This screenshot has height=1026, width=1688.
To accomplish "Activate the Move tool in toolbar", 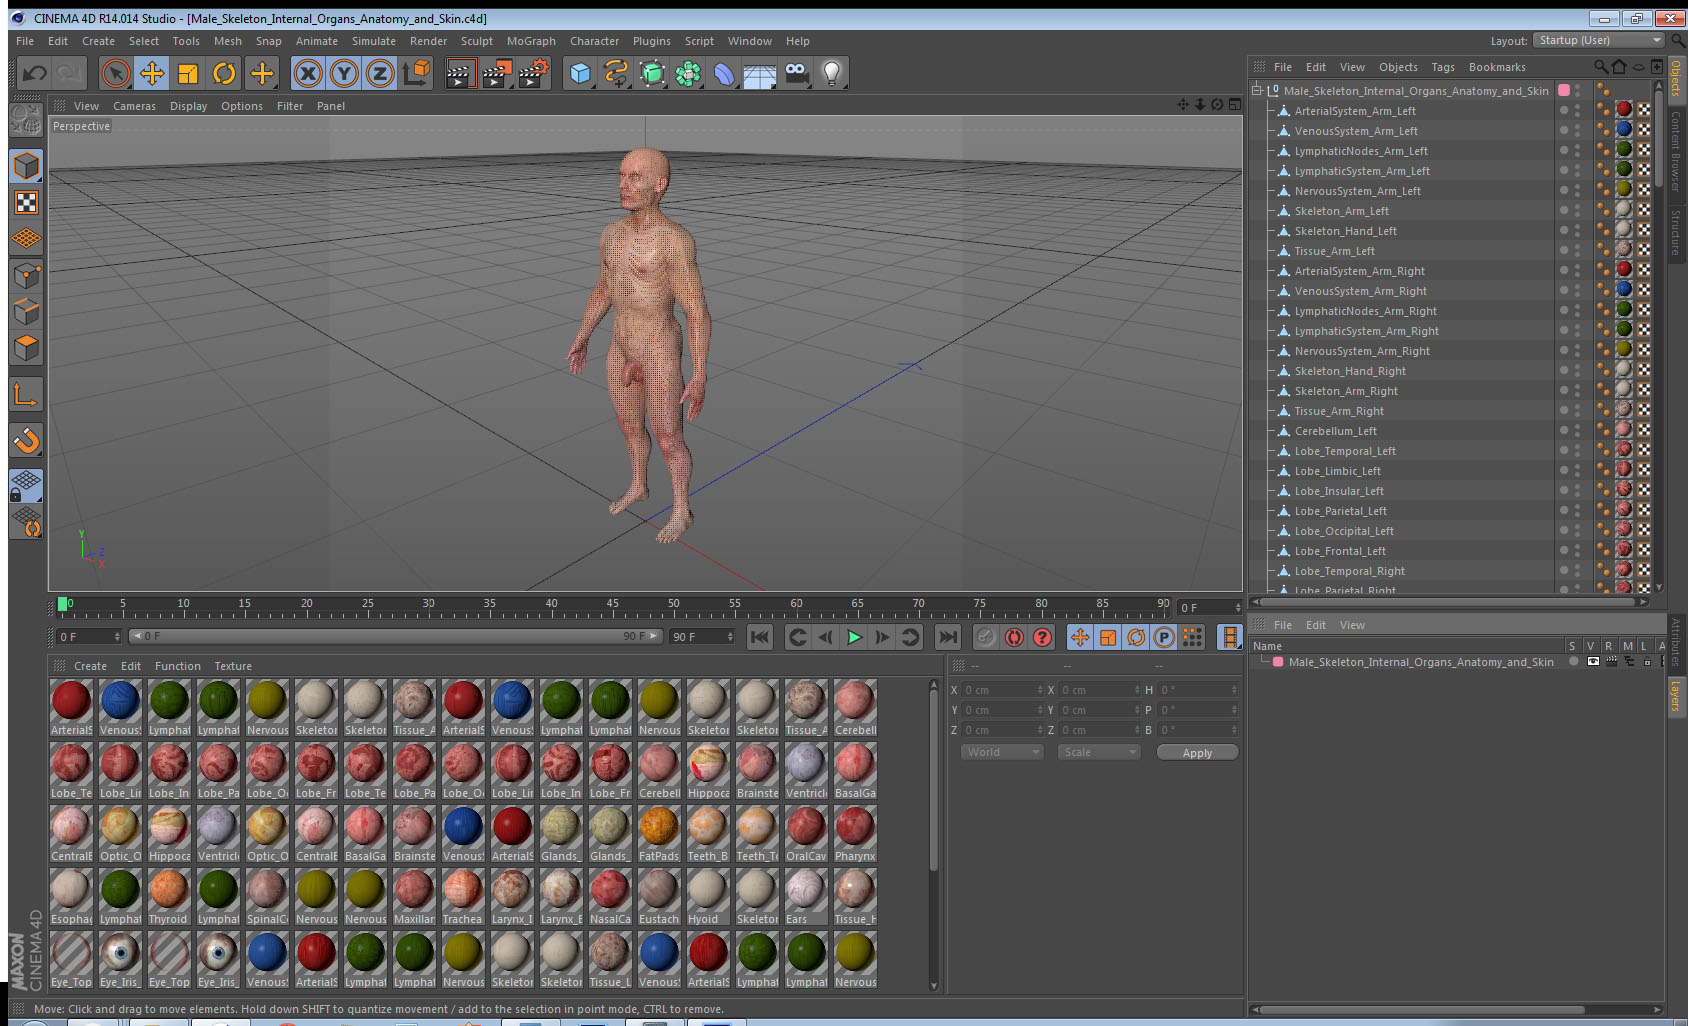I will tap(152, 73).
